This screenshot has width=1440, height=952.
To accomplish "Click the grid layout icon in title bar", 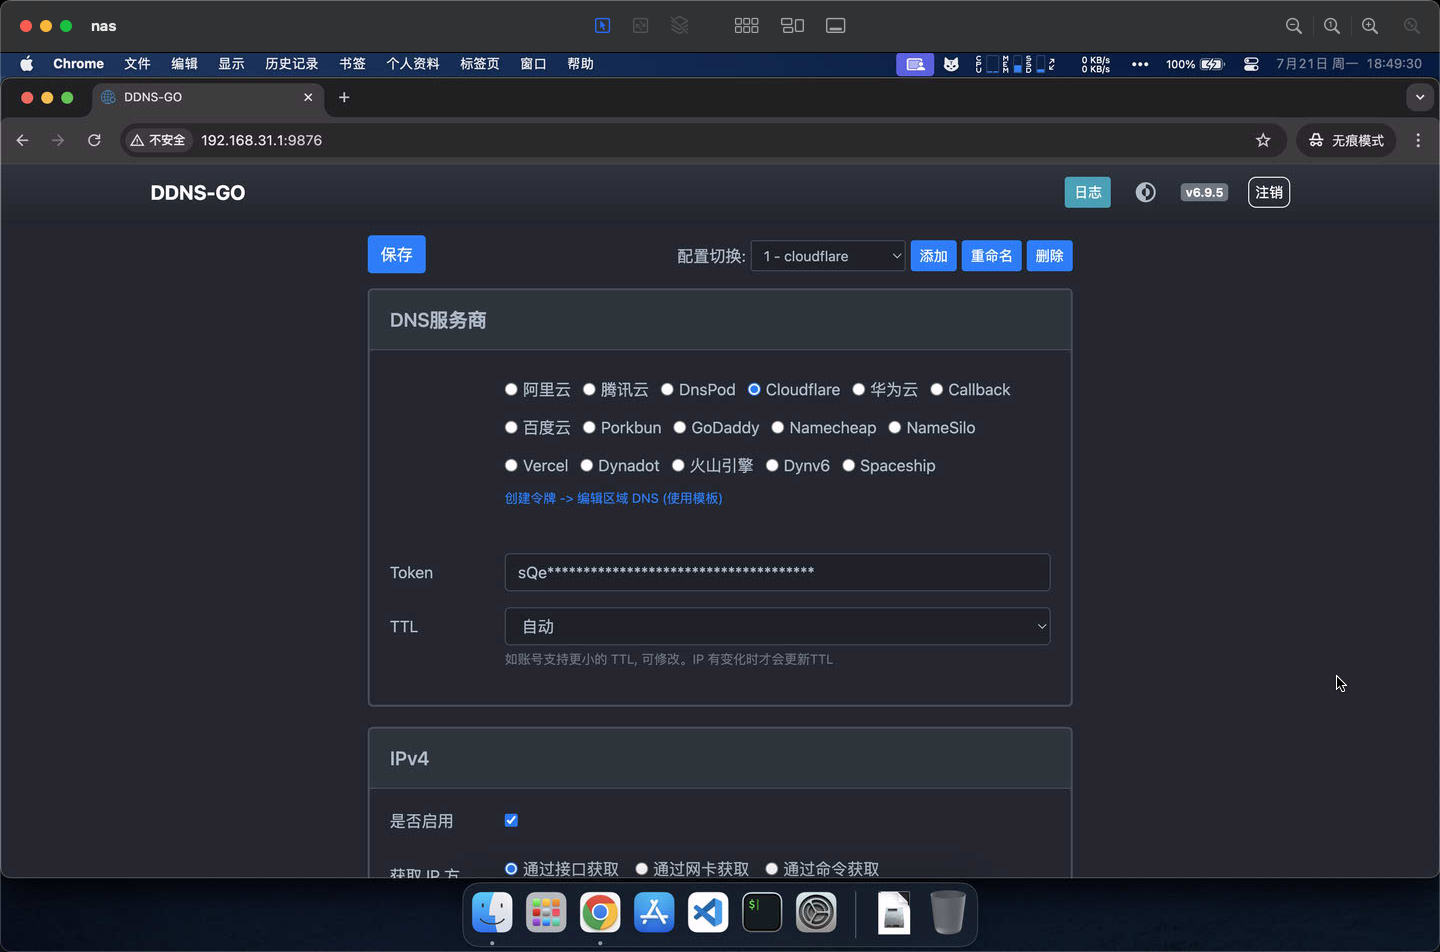I will tap(746, 26).
